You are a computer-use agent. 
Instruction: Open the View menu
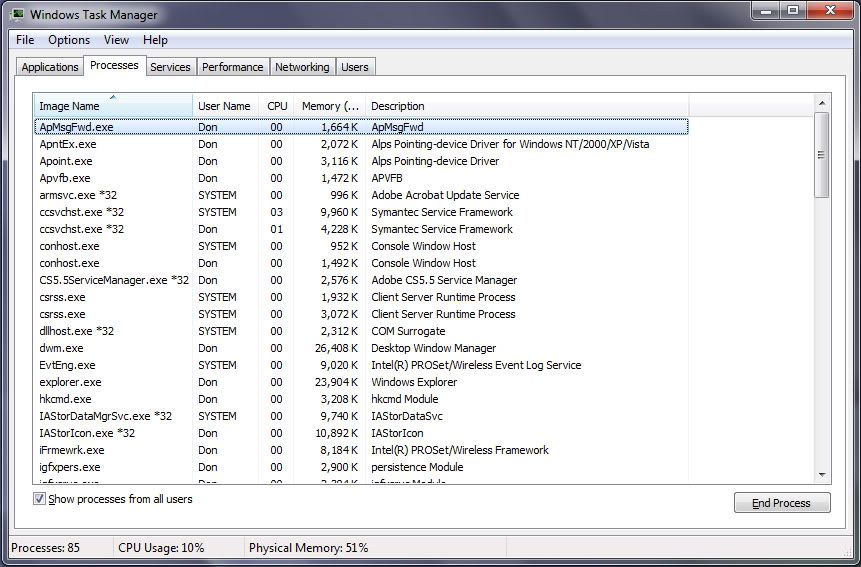click(116, 40)
